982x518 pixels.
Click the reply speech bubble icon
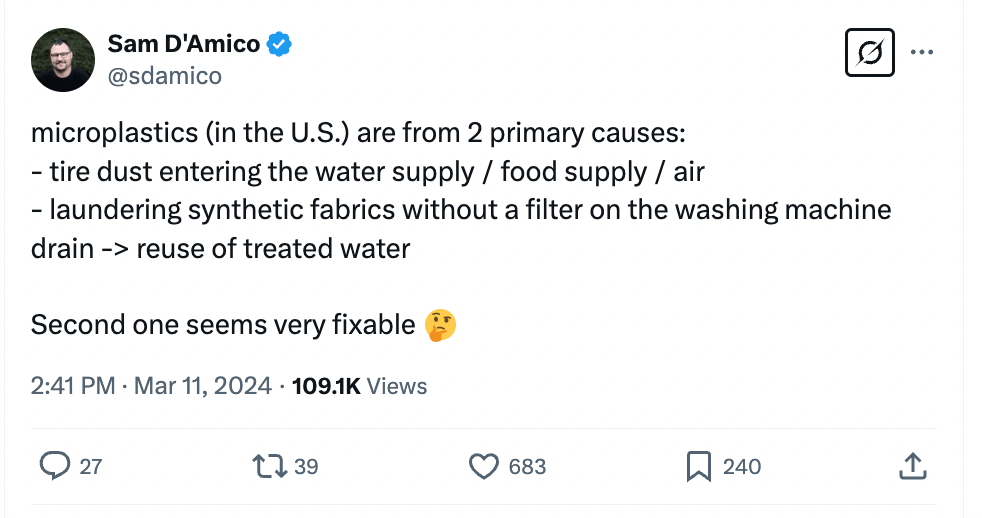54,466
